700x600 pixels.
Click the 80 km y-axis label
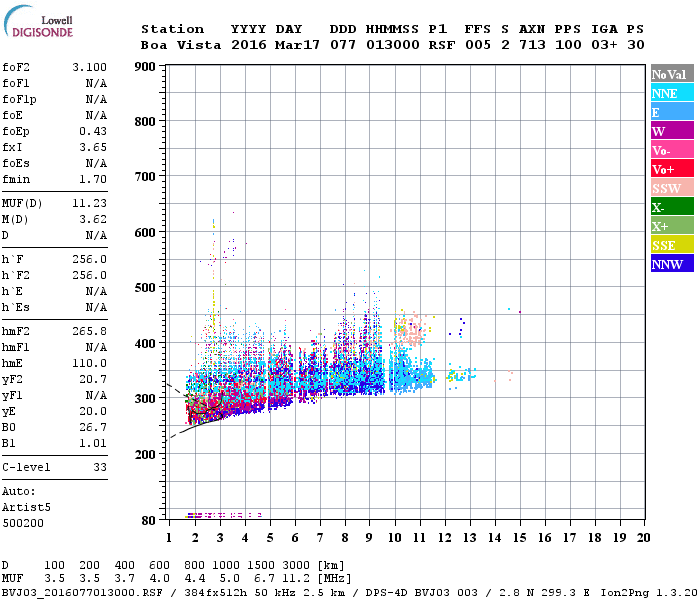(148, 521)
